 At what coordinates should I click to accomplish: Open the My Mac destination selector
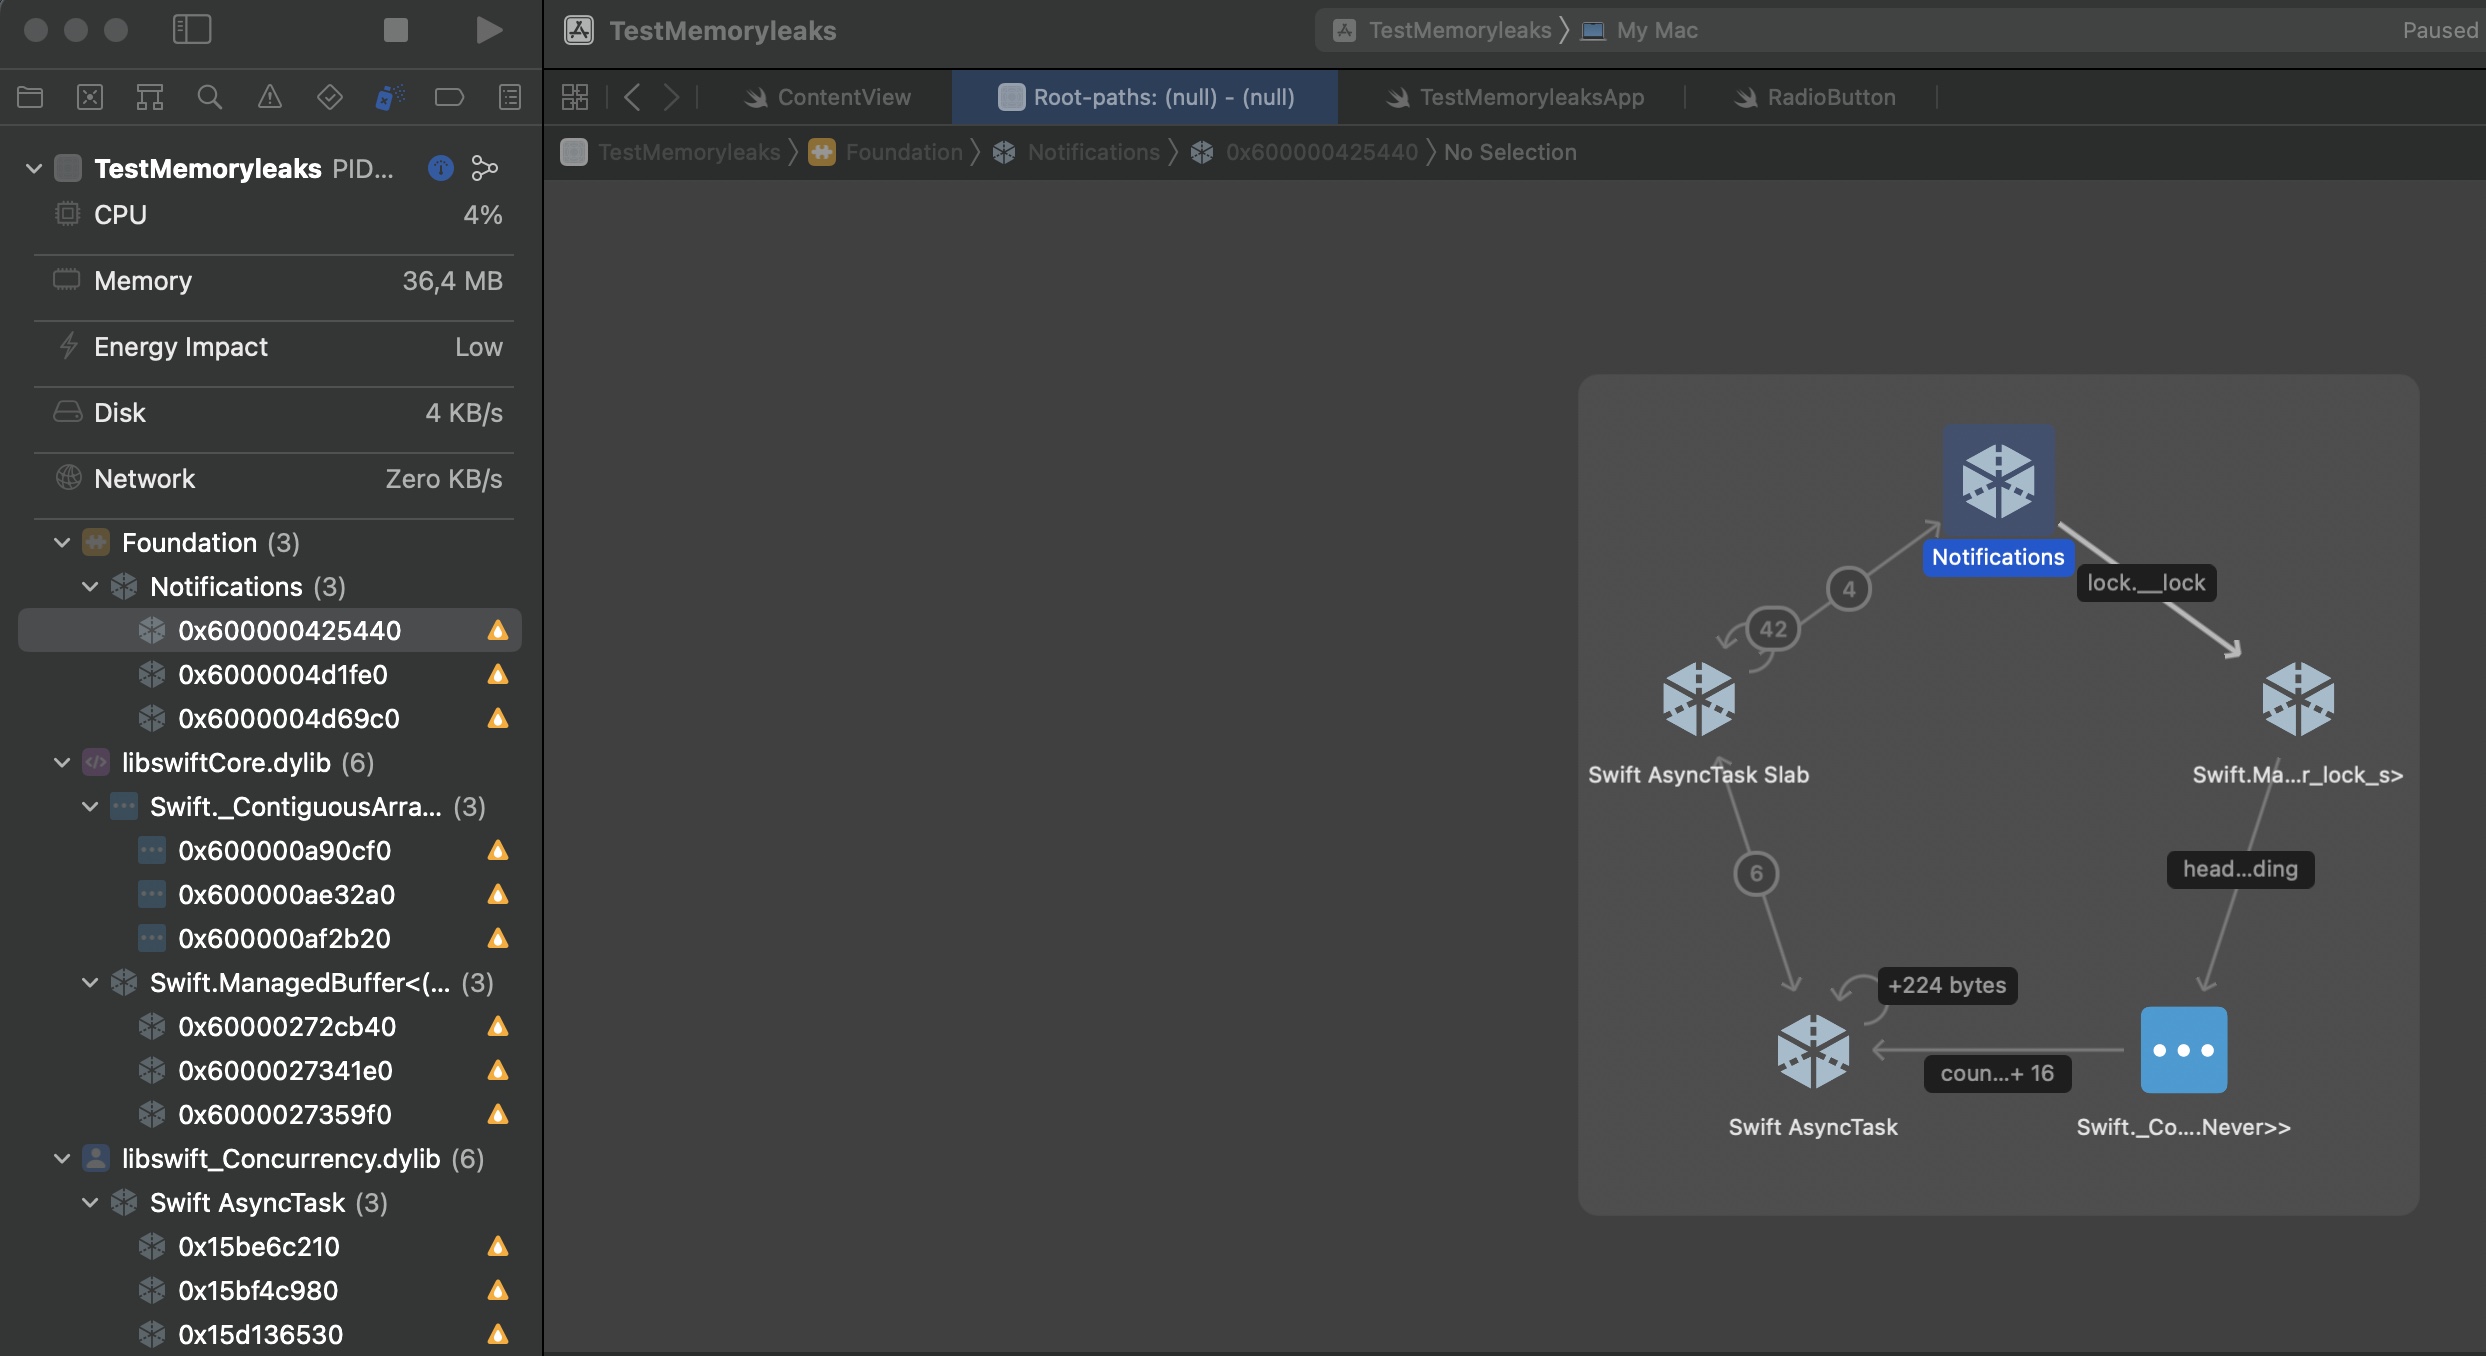tap(1656, 30)
